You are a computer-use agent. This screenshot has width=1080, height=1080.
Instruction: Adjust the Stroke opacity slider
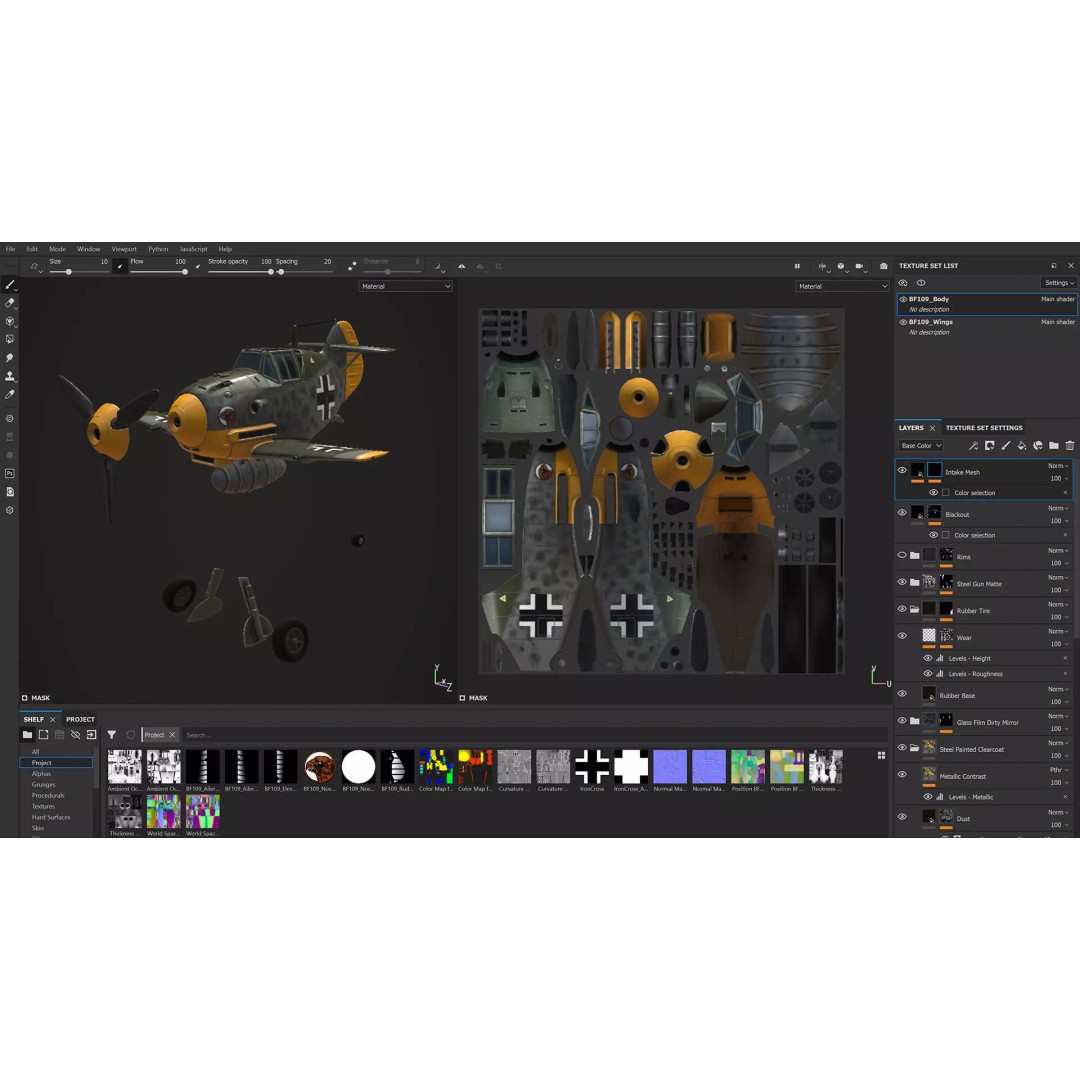(x=240, y=272)
